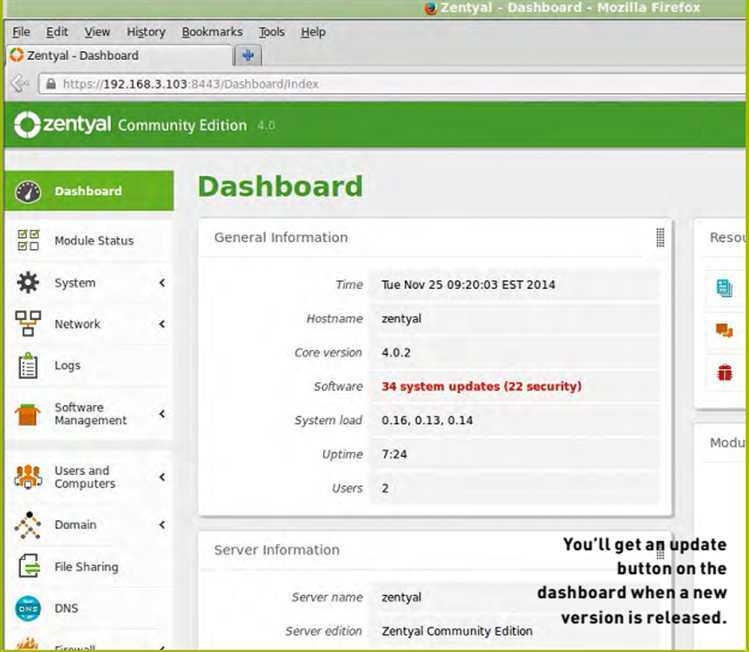
Task: Click the red gift box icon
Action: (725, 372)
